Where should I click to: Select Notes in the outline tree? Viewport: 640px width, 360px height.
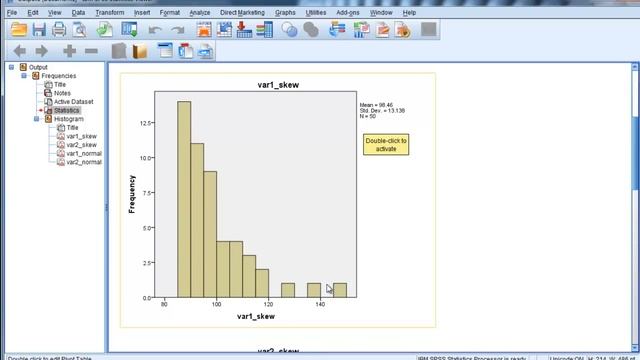pos(62,93)
